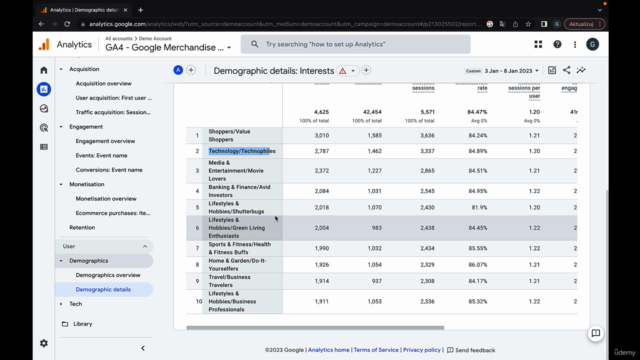Open Ecommerce purchases report
This screenshot has height=360, width=640.
click(x=113, y=213)
